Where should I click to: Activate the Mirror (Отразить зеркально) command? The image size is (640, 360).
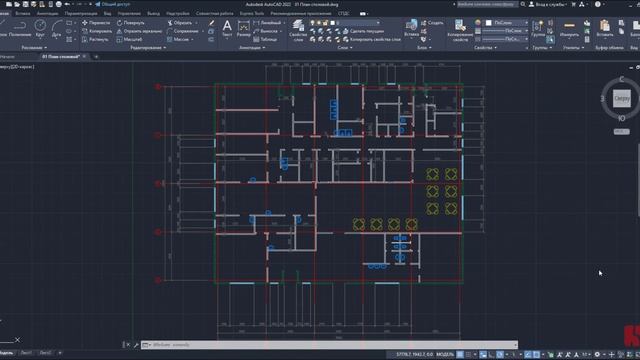tap(139, 31)
